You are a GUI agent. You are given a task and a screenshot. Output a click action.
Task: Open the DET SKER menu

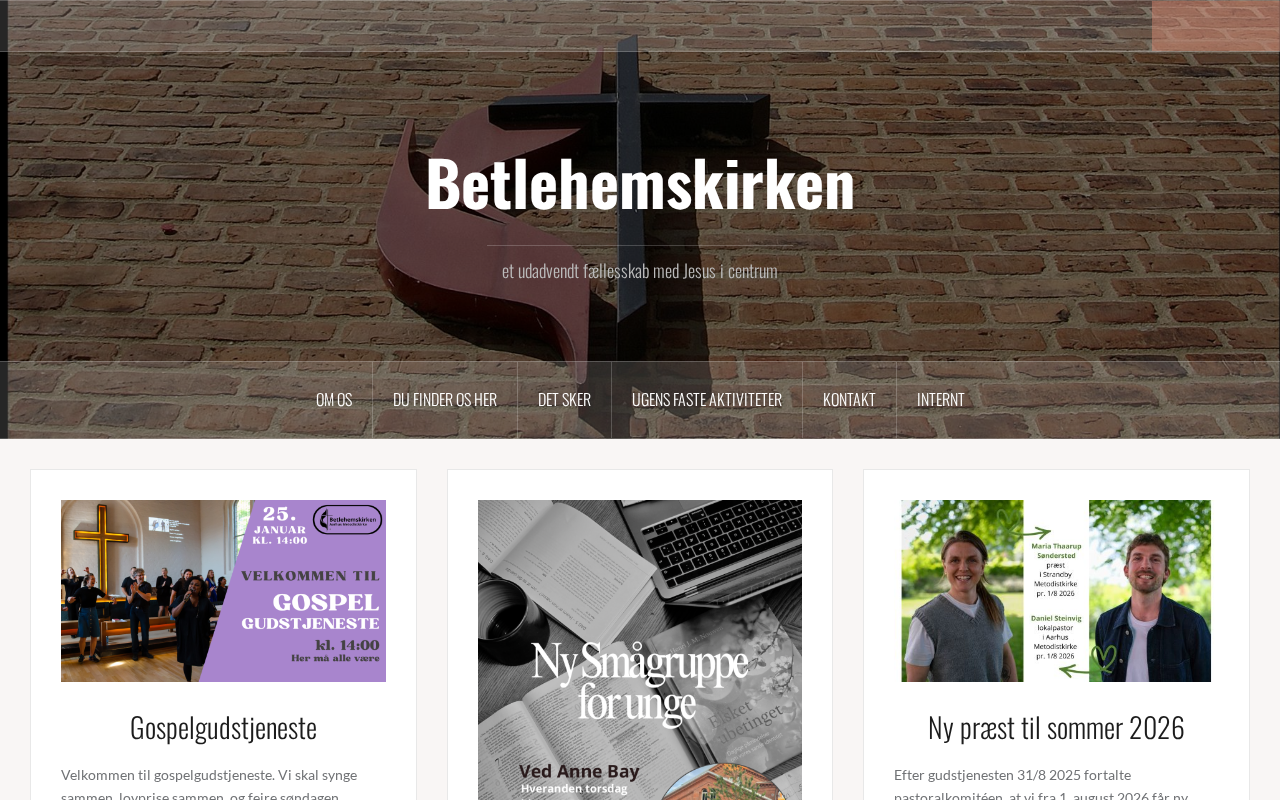[x=564, y=400]
